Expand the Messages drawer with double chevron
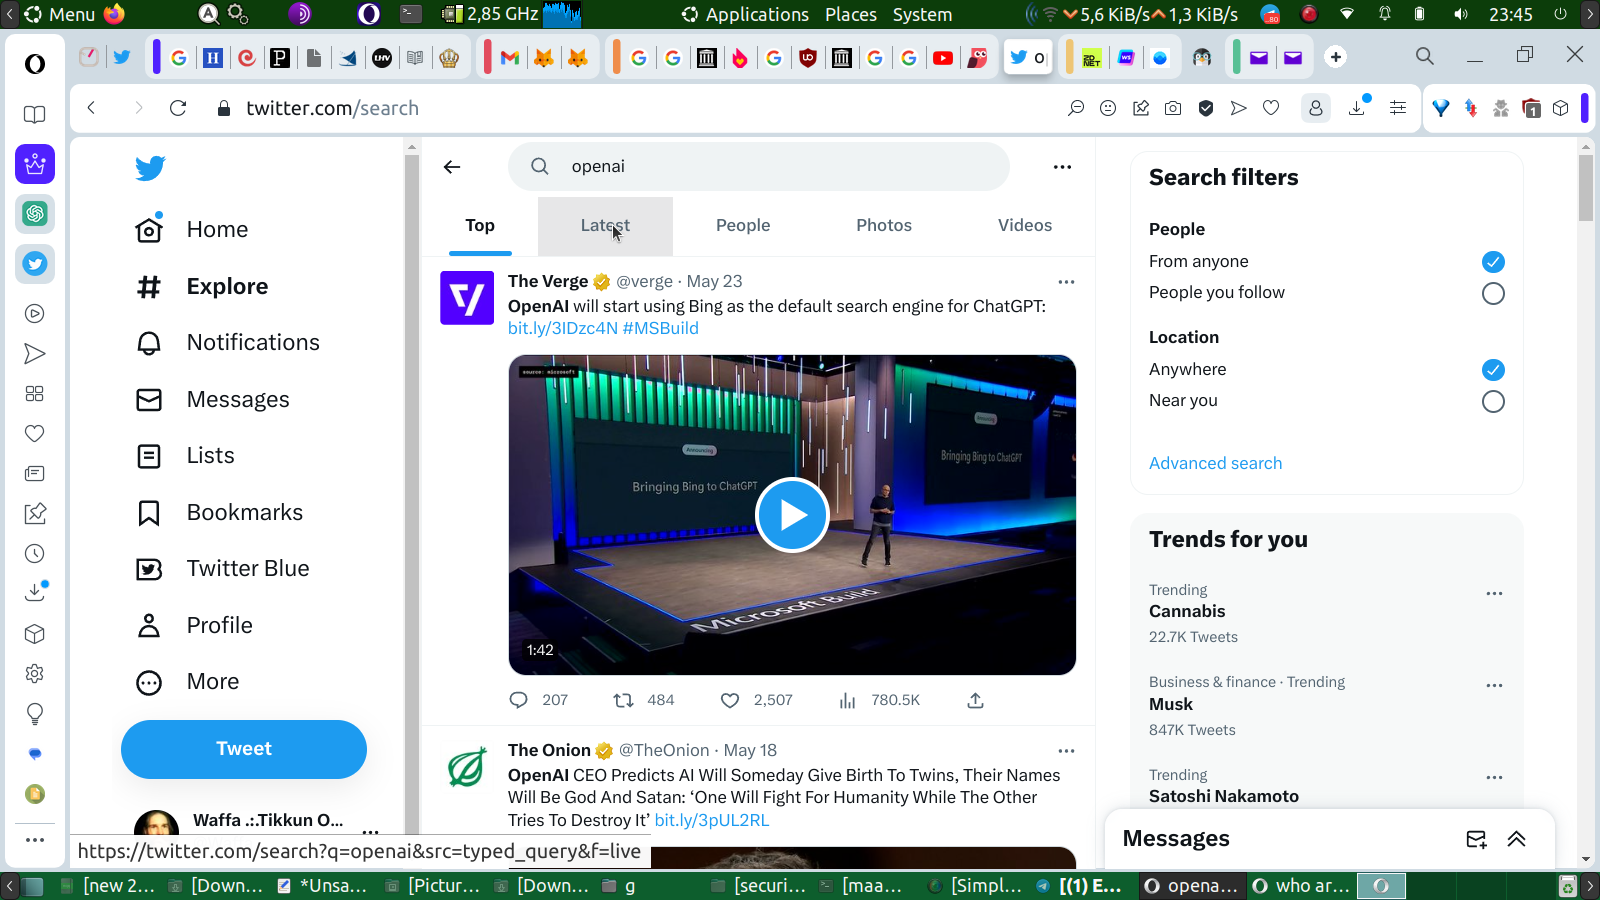The width and height of the screenshot is (1600, 900). (x=1516, y=839)
